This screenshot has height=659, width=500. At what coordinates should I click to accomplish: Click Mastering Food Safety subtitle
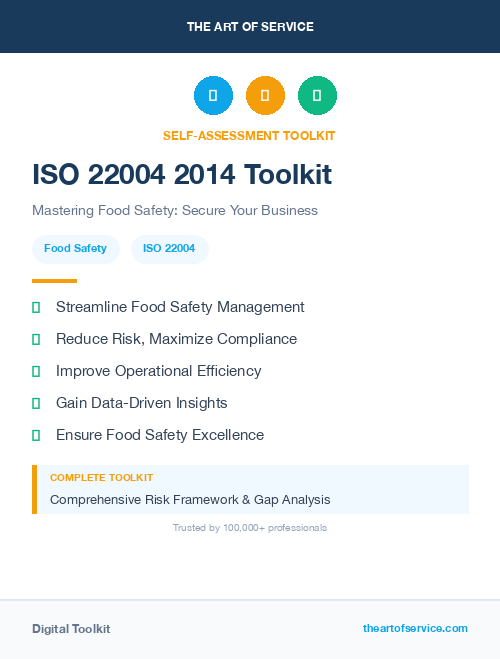[x=175, y=210]
